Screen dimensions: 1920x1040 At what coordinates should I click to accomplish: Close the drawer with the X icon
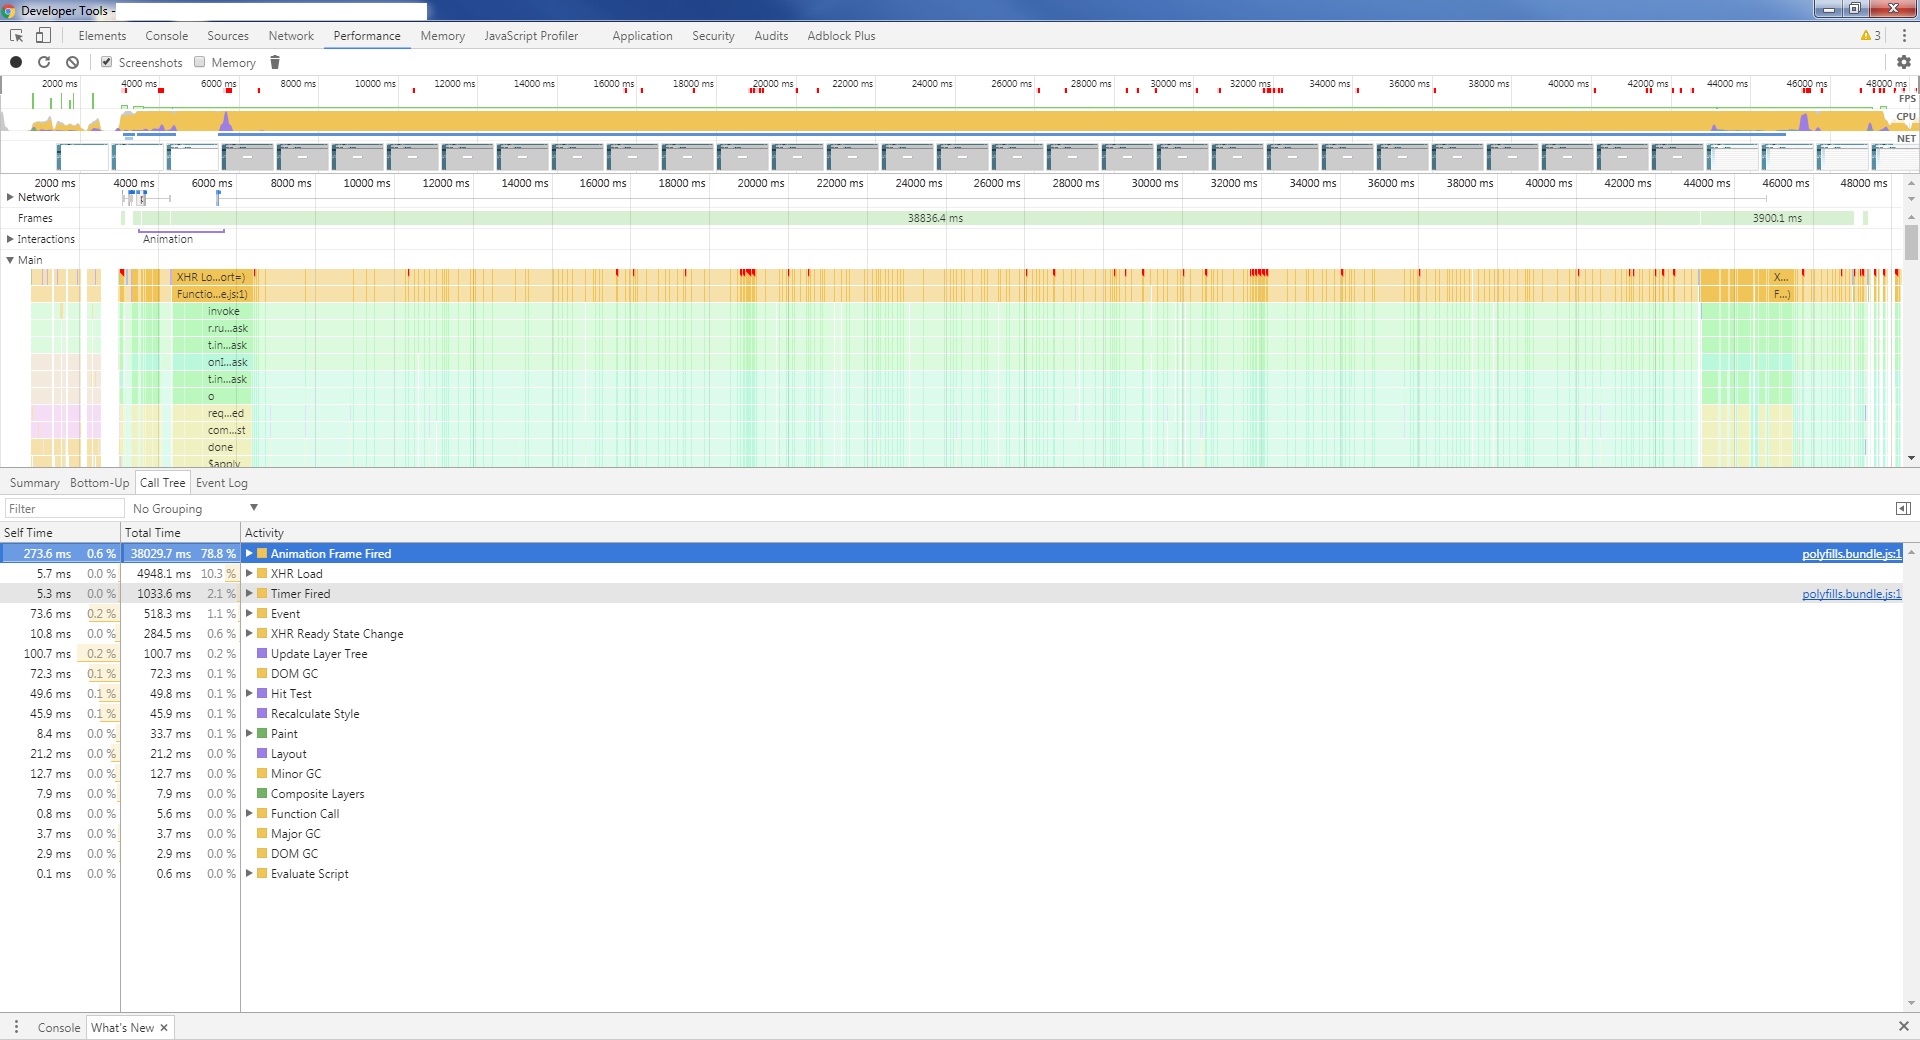pos(1903,1027)
